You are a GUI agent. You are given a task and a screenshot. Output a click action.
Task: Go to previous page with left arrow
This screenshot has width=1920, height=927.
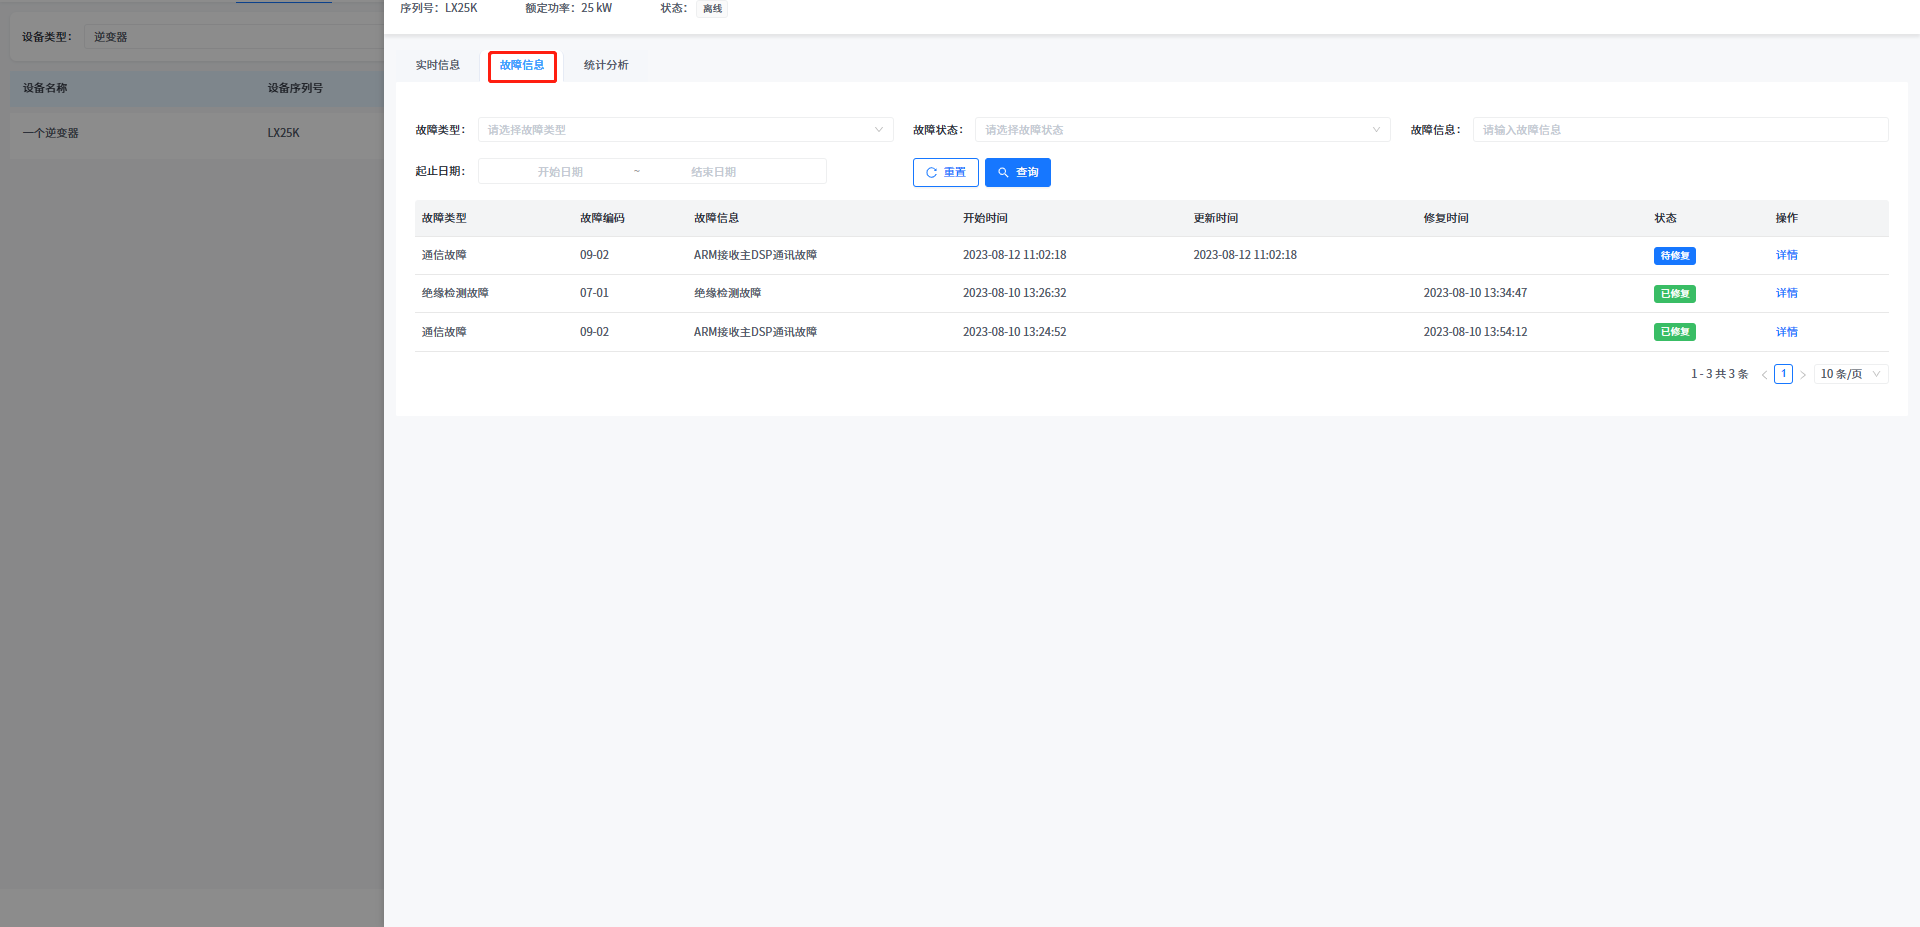(1764, 375)
